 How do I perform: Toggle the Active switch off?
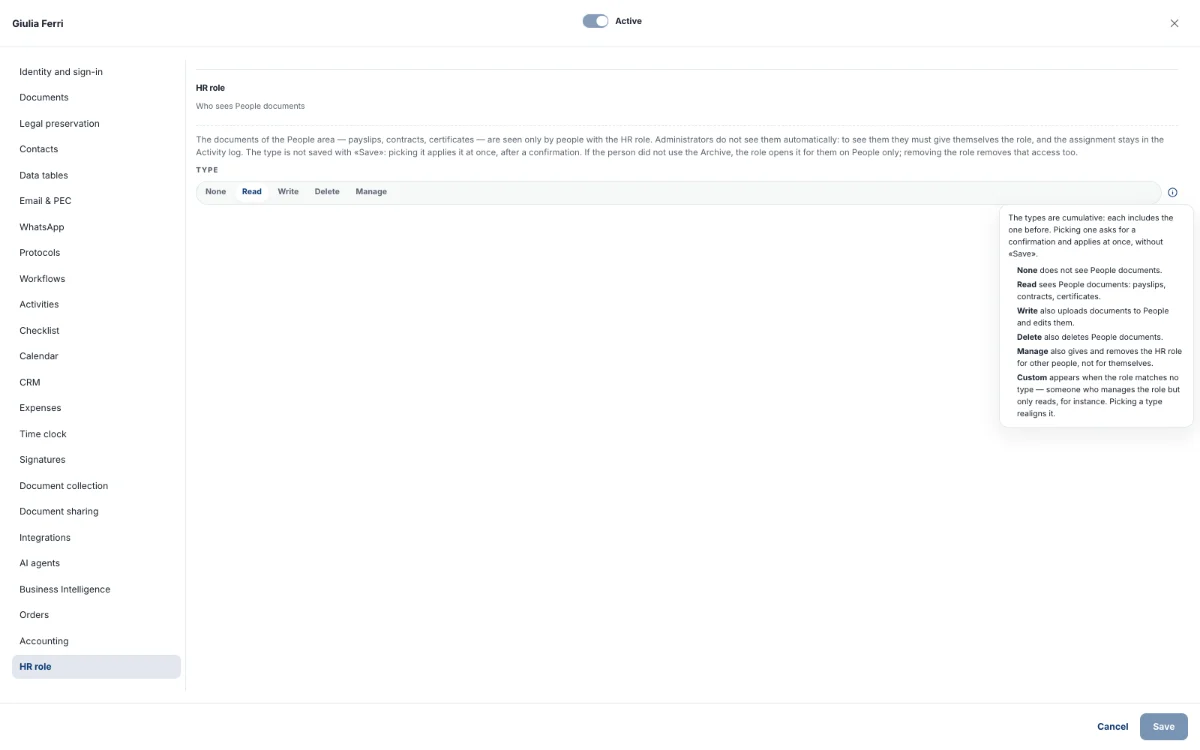tap(595, 21)
